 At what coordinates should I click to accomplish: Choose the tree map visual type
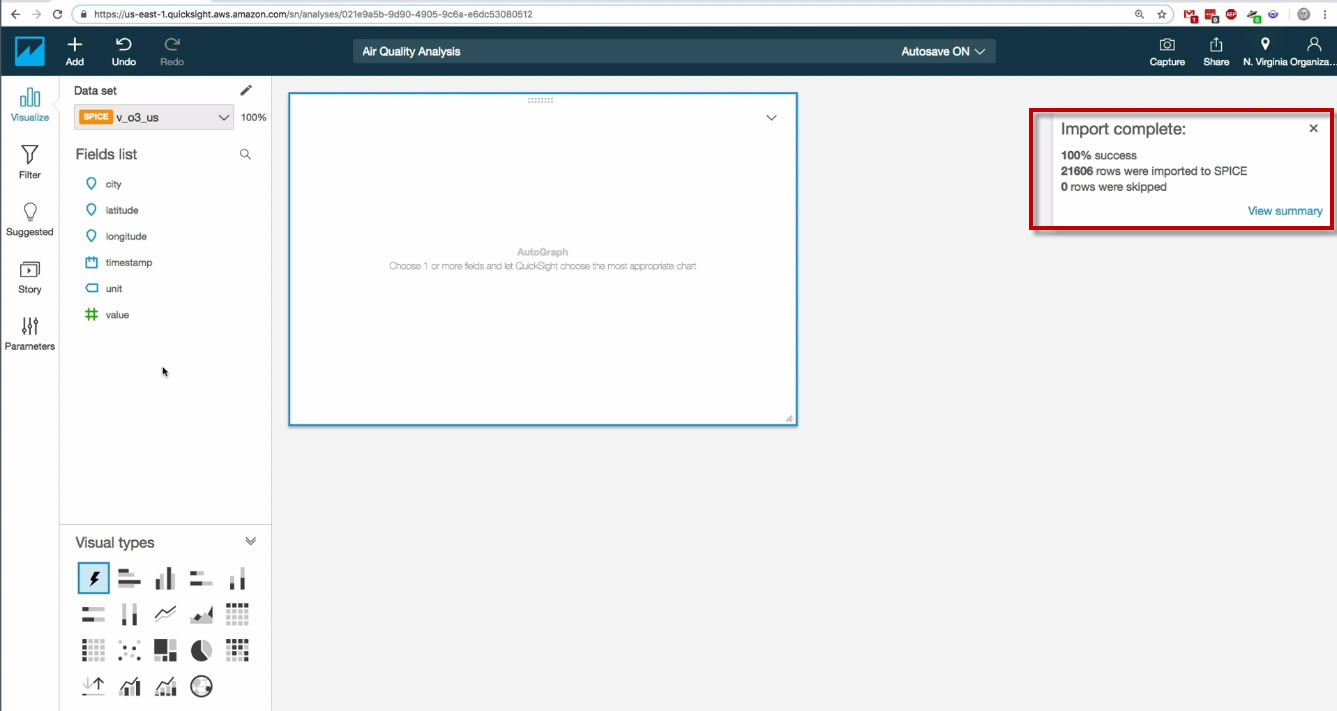165,650
